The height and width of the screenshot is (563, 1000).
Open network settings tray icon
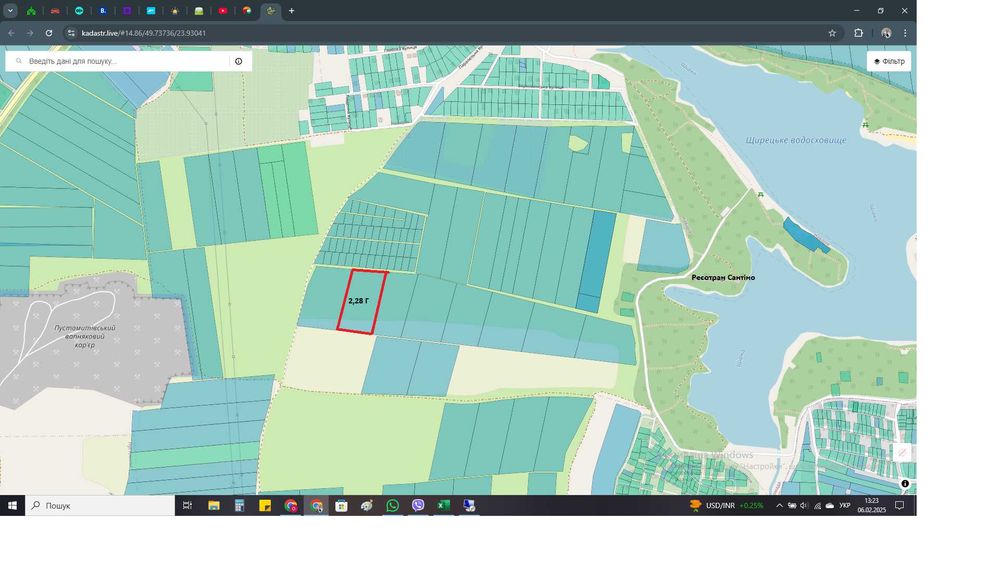tap(817, 506)
